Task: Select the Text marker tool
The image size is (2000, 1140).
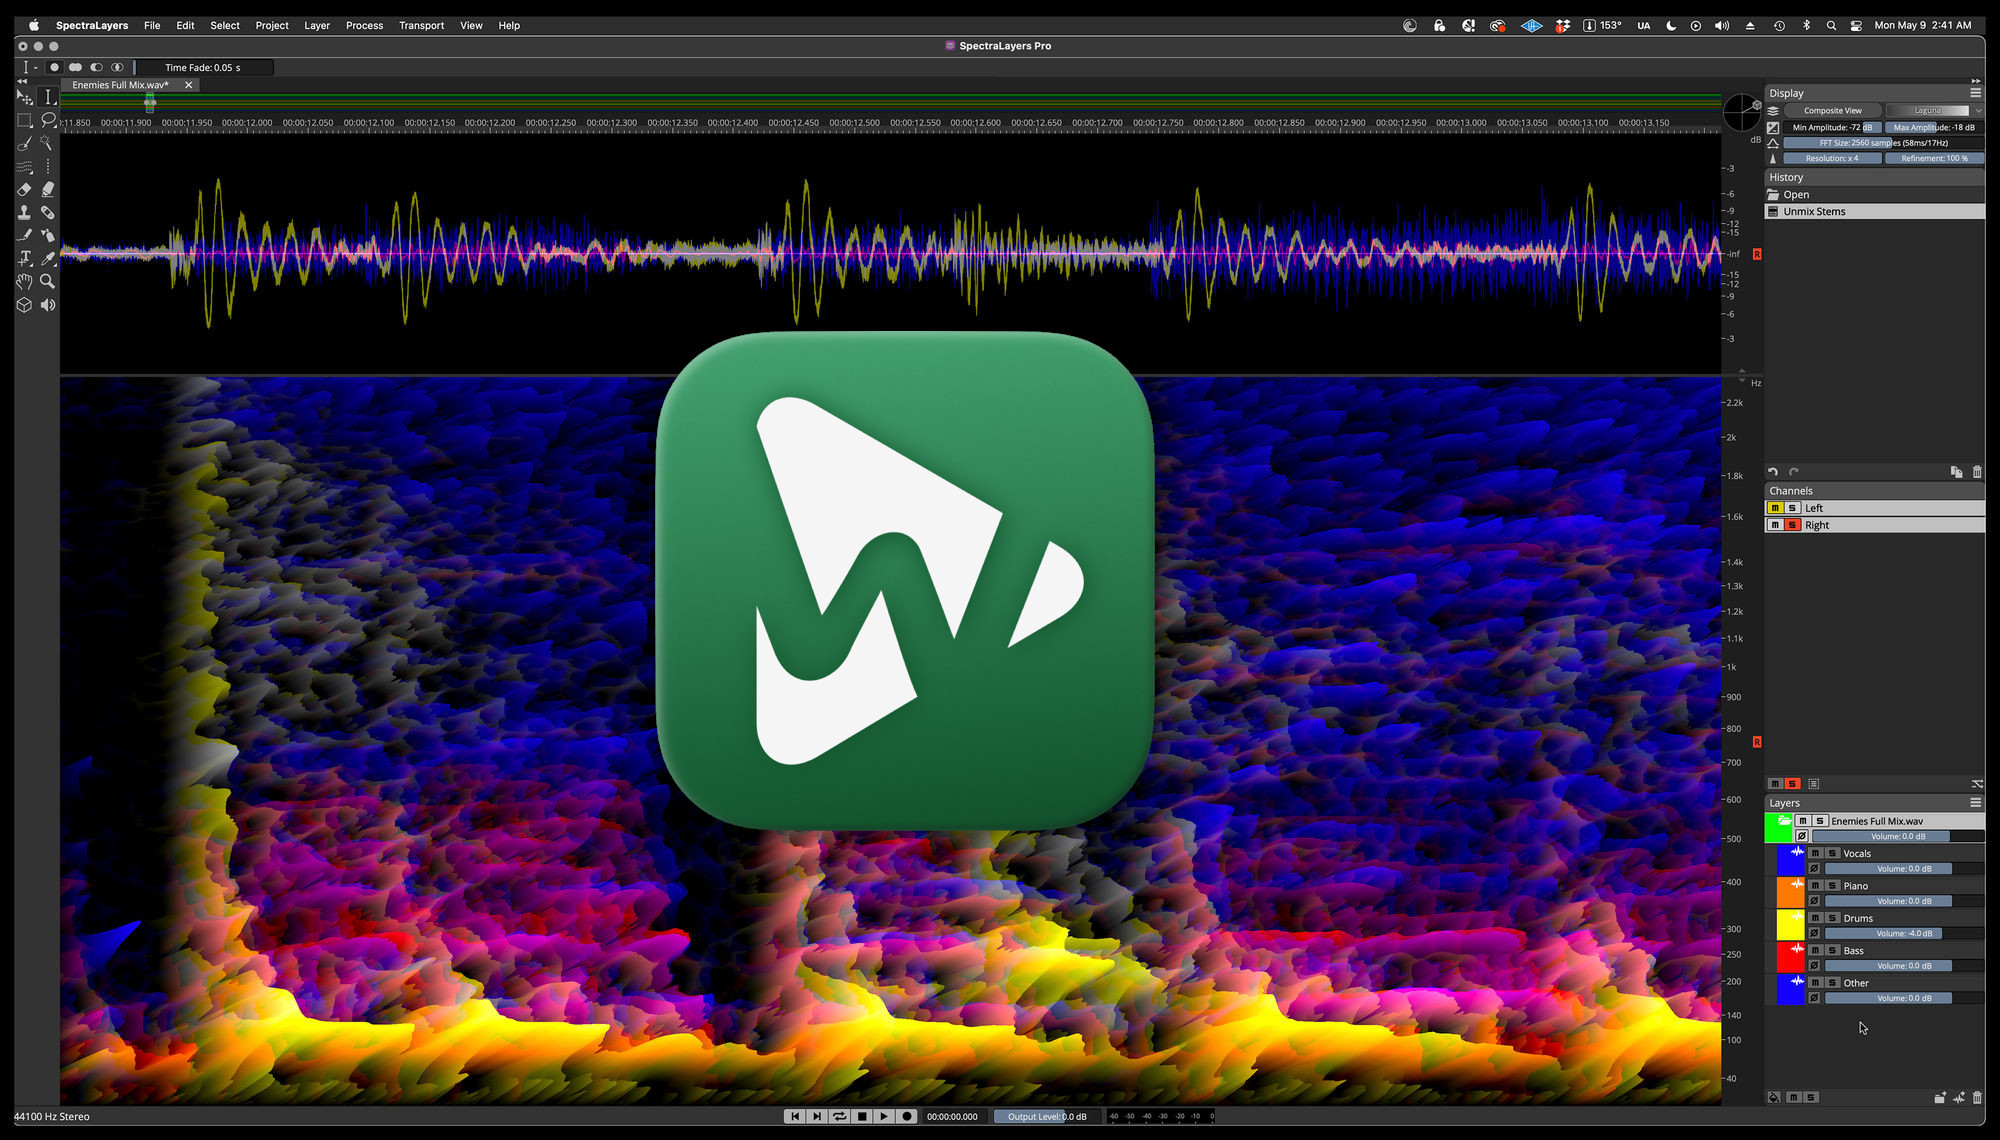Action: tap(24, 258)
